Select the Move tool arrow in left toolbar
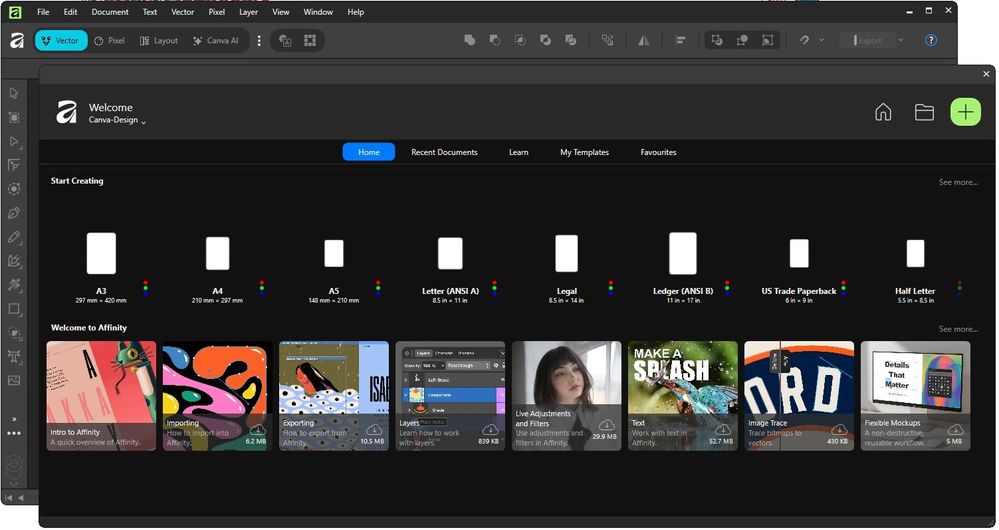Viewport: 999px width, 530px height. pos(14,94)
